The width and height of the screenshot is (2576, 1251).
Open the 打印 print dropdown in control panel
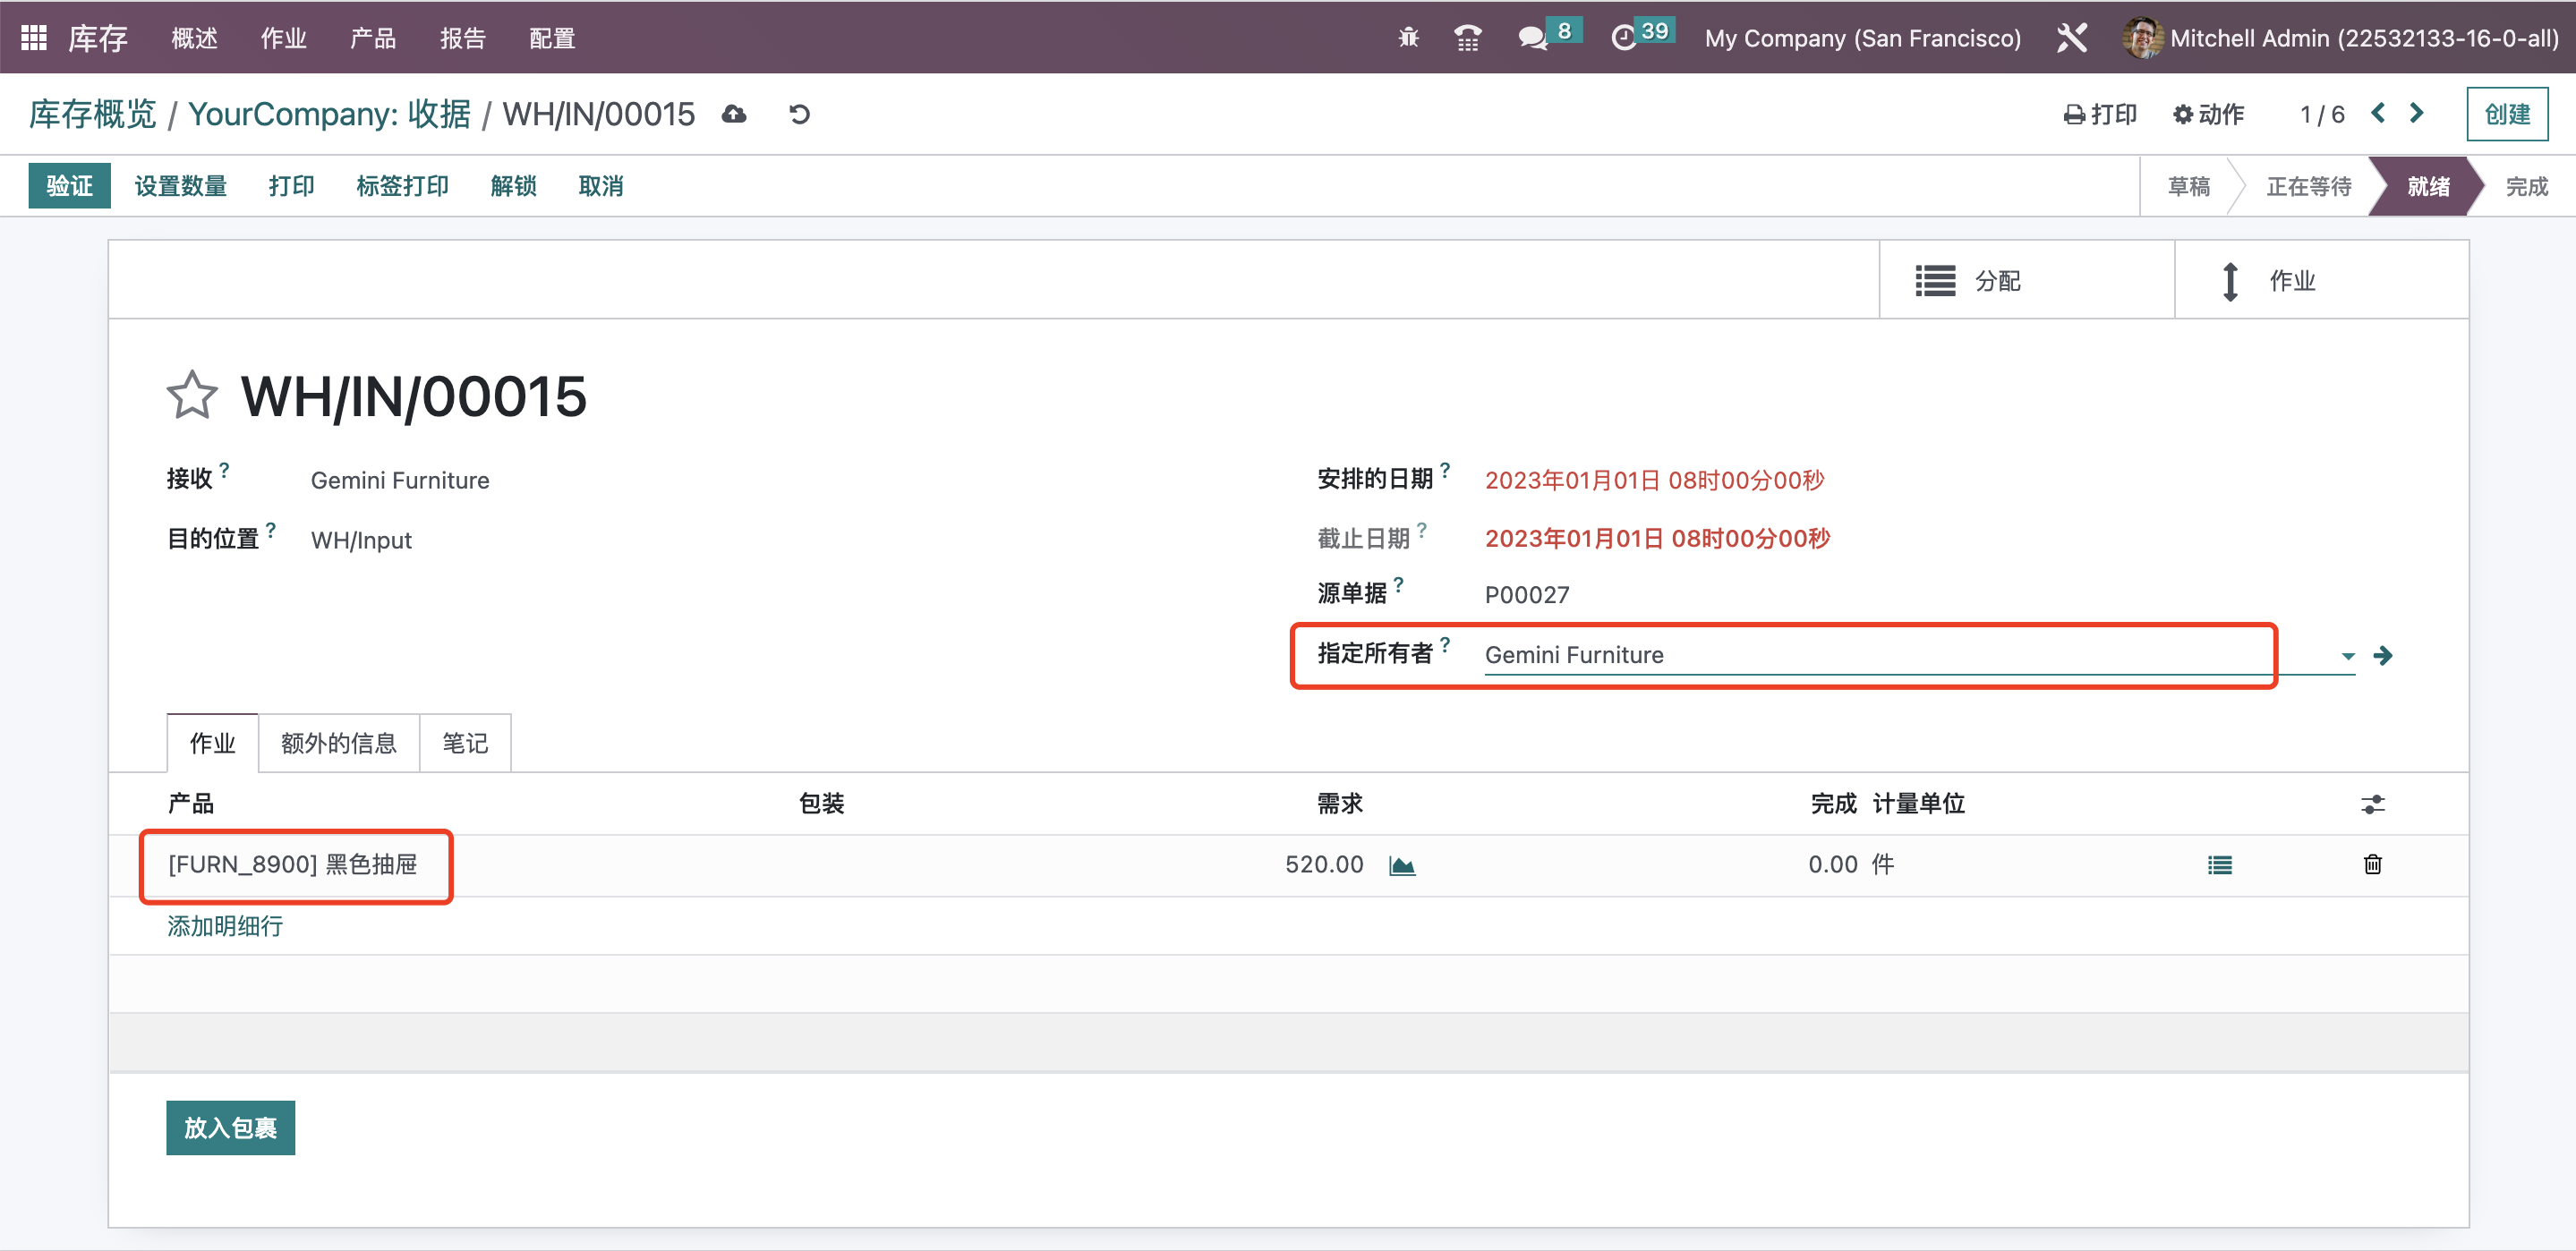pyautogui.click(x=2100, y=114)
